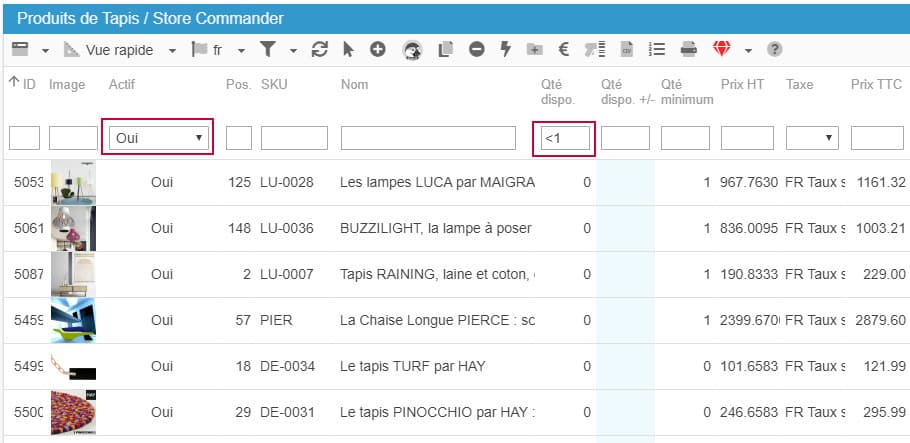
Task: Open the Actif filter dropdown set to Oui
Action: coord(158,138)
